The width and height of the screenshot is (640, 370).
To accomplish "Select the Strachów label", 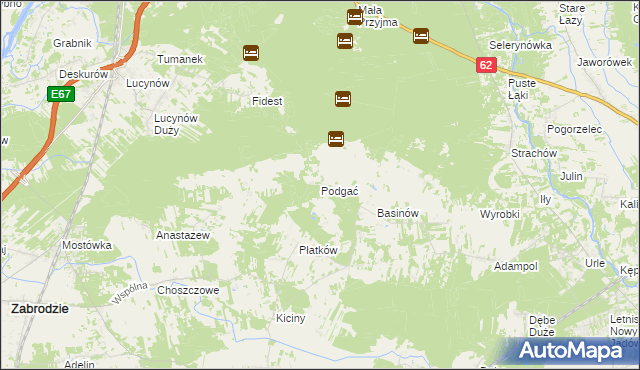I will (534, 153).
